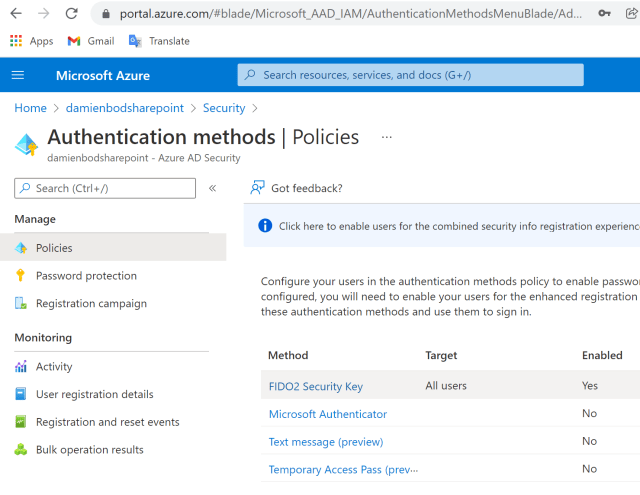Select Policies in the Manage menu
Screen dimensions: 640x495
54,248
